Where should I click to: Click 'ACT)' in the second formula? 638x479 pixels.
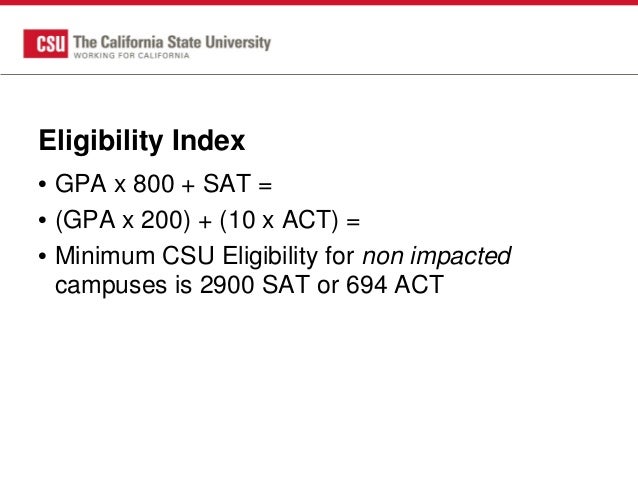click(310, 220)
